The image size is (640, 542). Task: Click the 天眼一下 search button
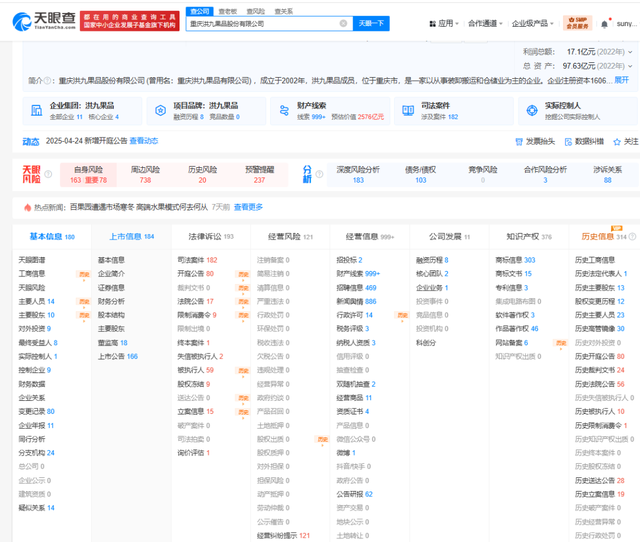(372, 23)
